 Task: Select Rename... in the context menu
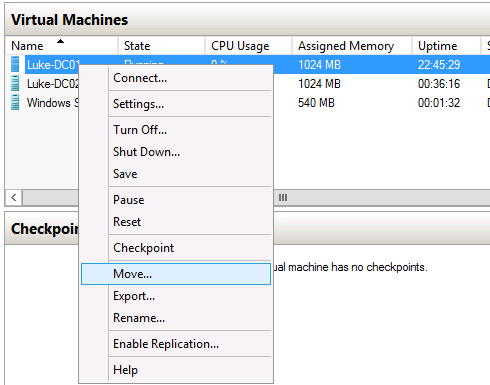pyautogui.click(x=176, y=318)
